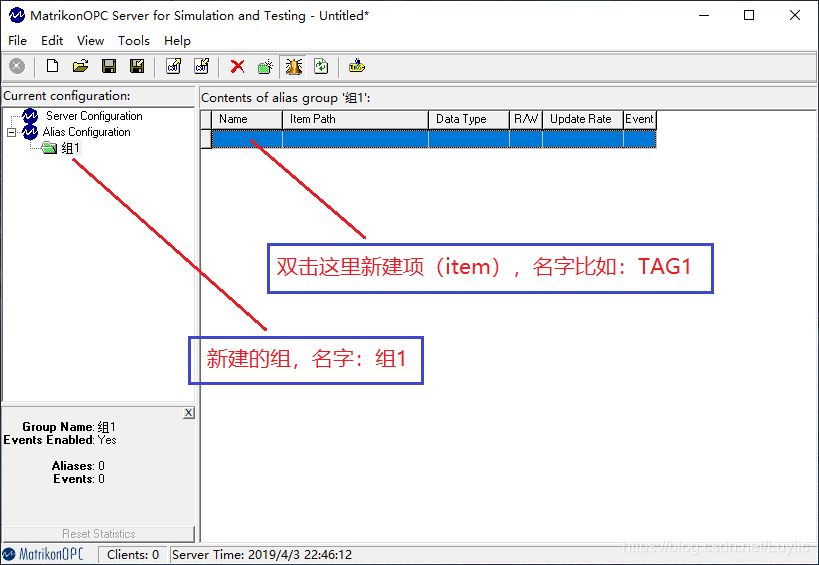Save the current configuration
Screen dimensions: 819x565
[109, 66]
